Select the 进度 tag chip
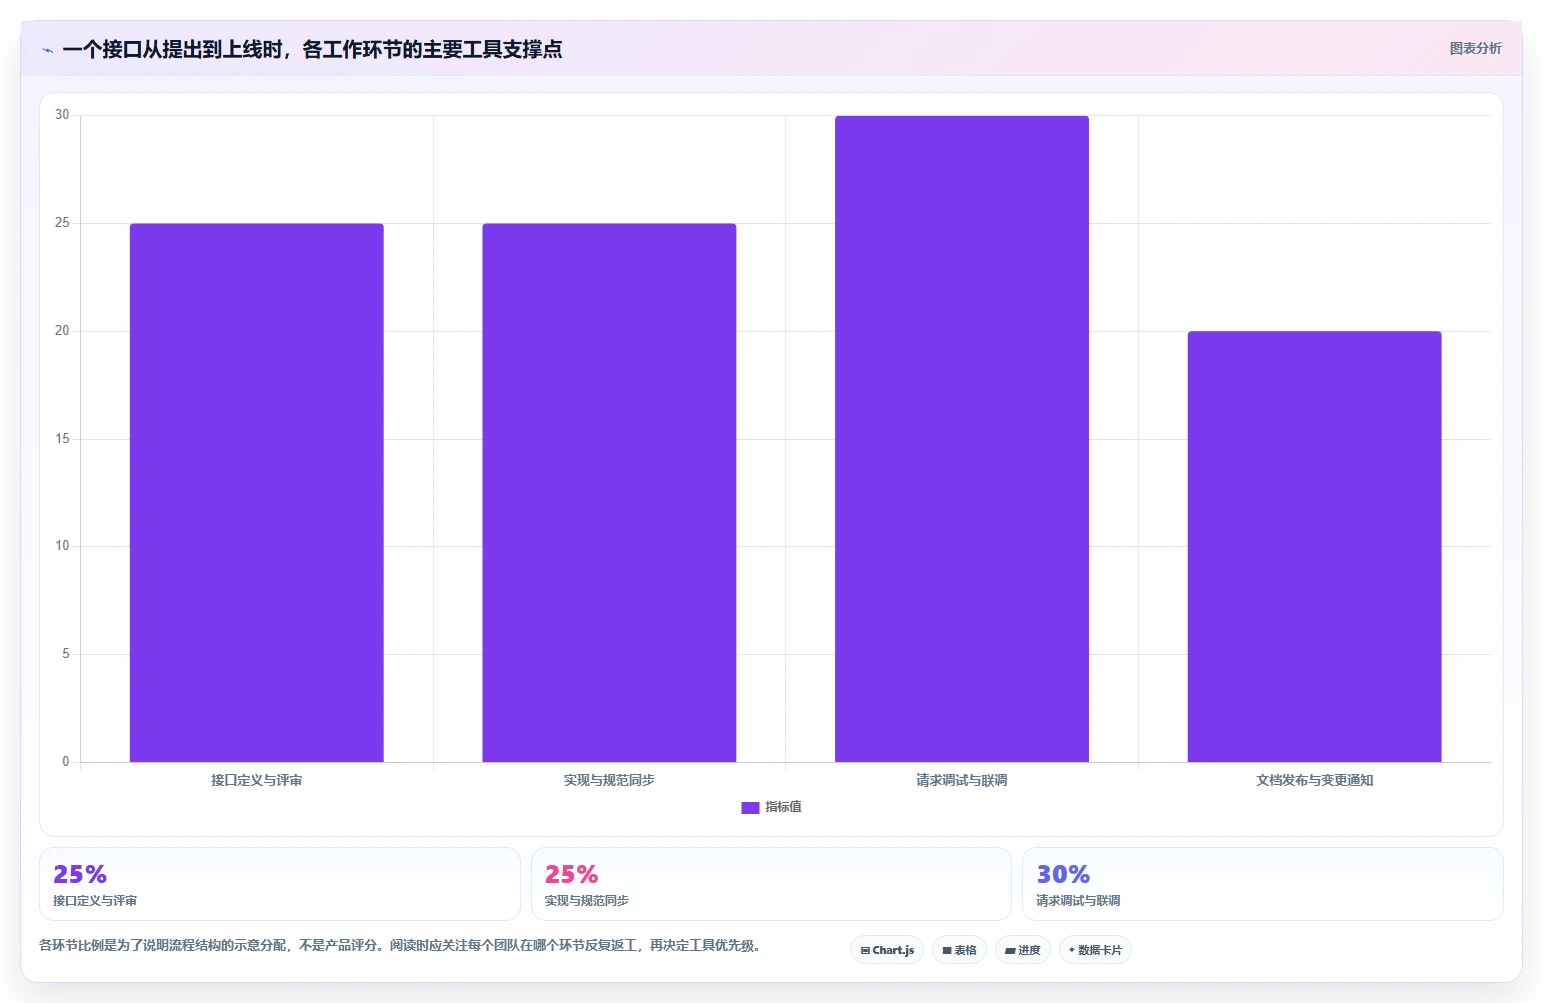 coord(1022,950)
